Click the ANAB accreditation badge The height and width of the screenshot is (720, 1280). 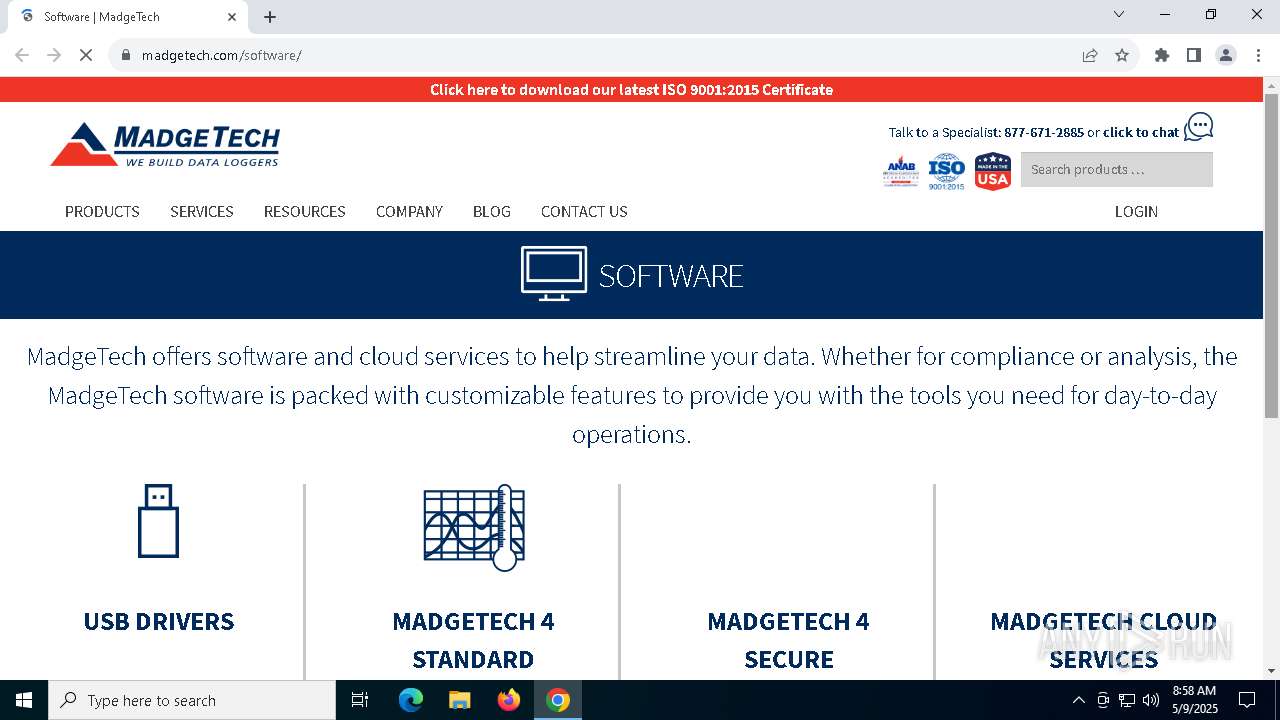point(901,171)
